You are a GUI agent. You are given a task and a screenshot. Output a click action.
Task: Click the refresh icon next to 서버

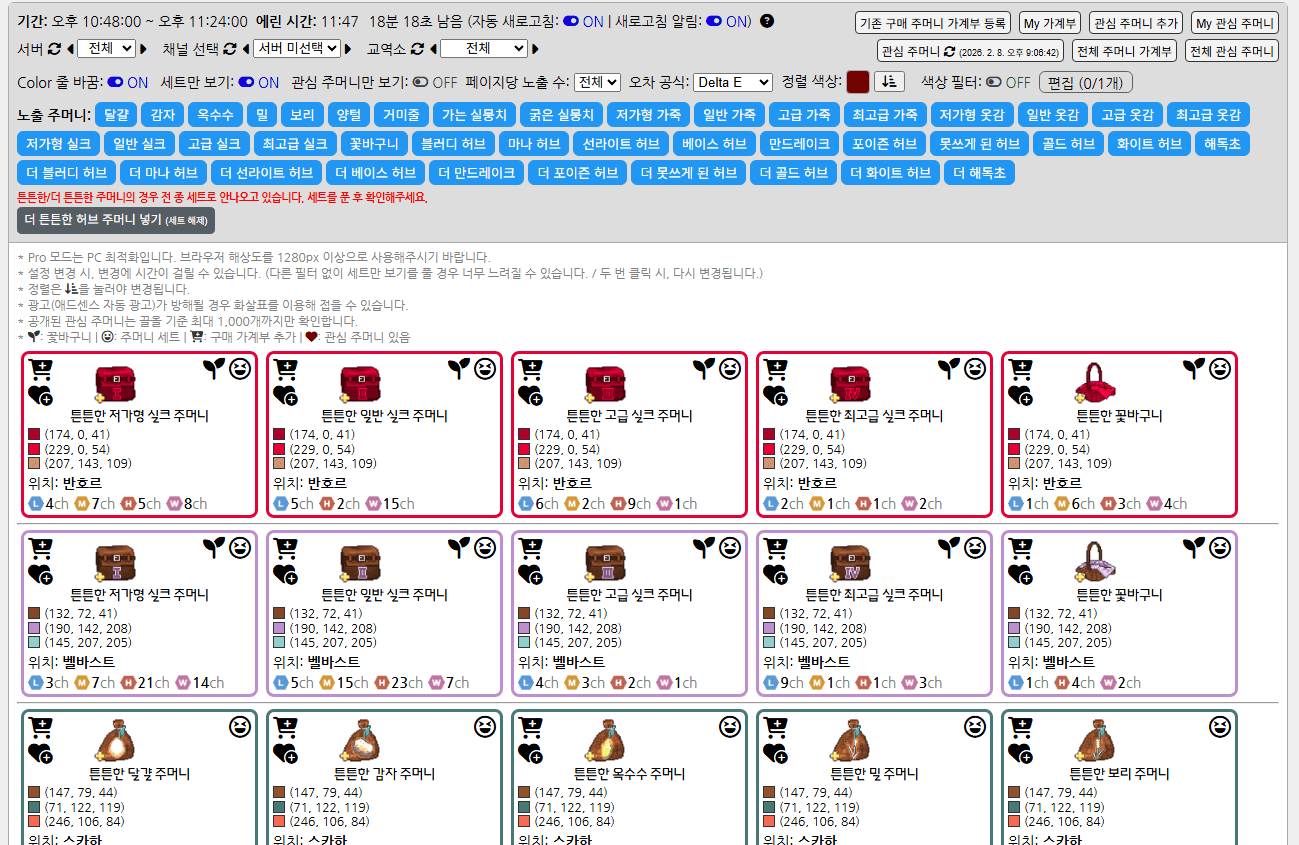(x=55, y=48)
